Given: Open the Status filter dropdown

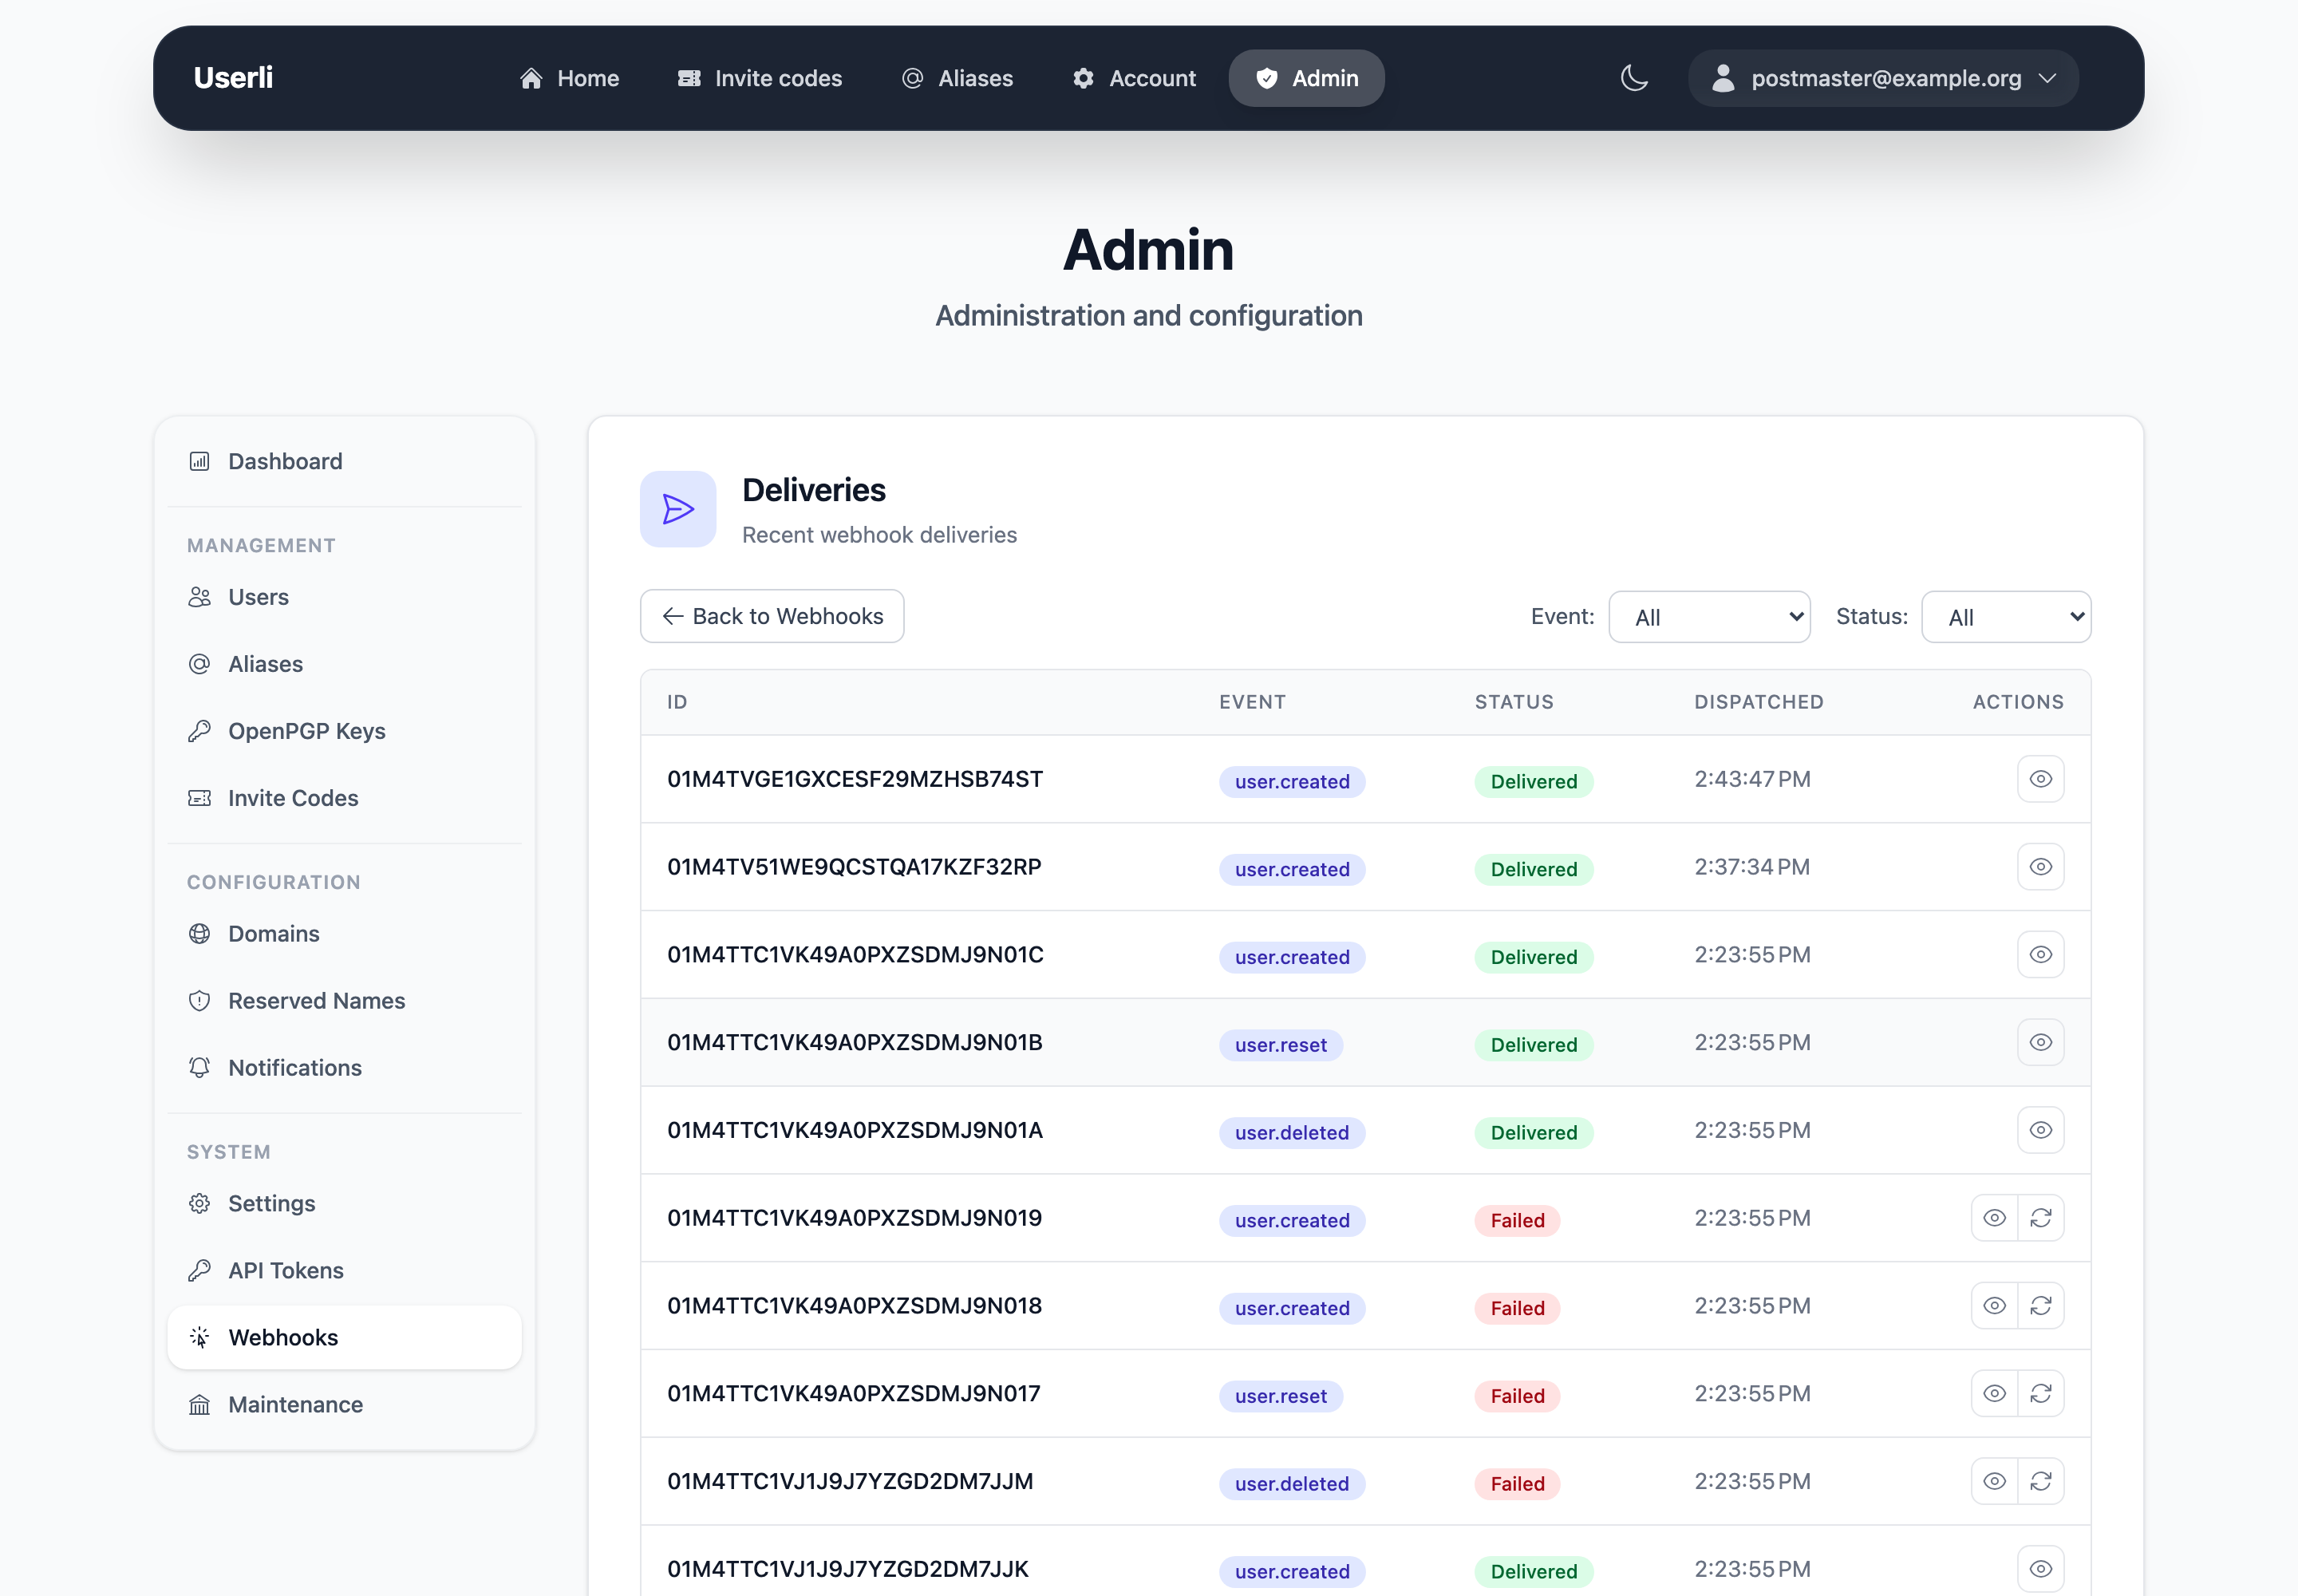Looking at the screenshot, I should point(2006,617).
